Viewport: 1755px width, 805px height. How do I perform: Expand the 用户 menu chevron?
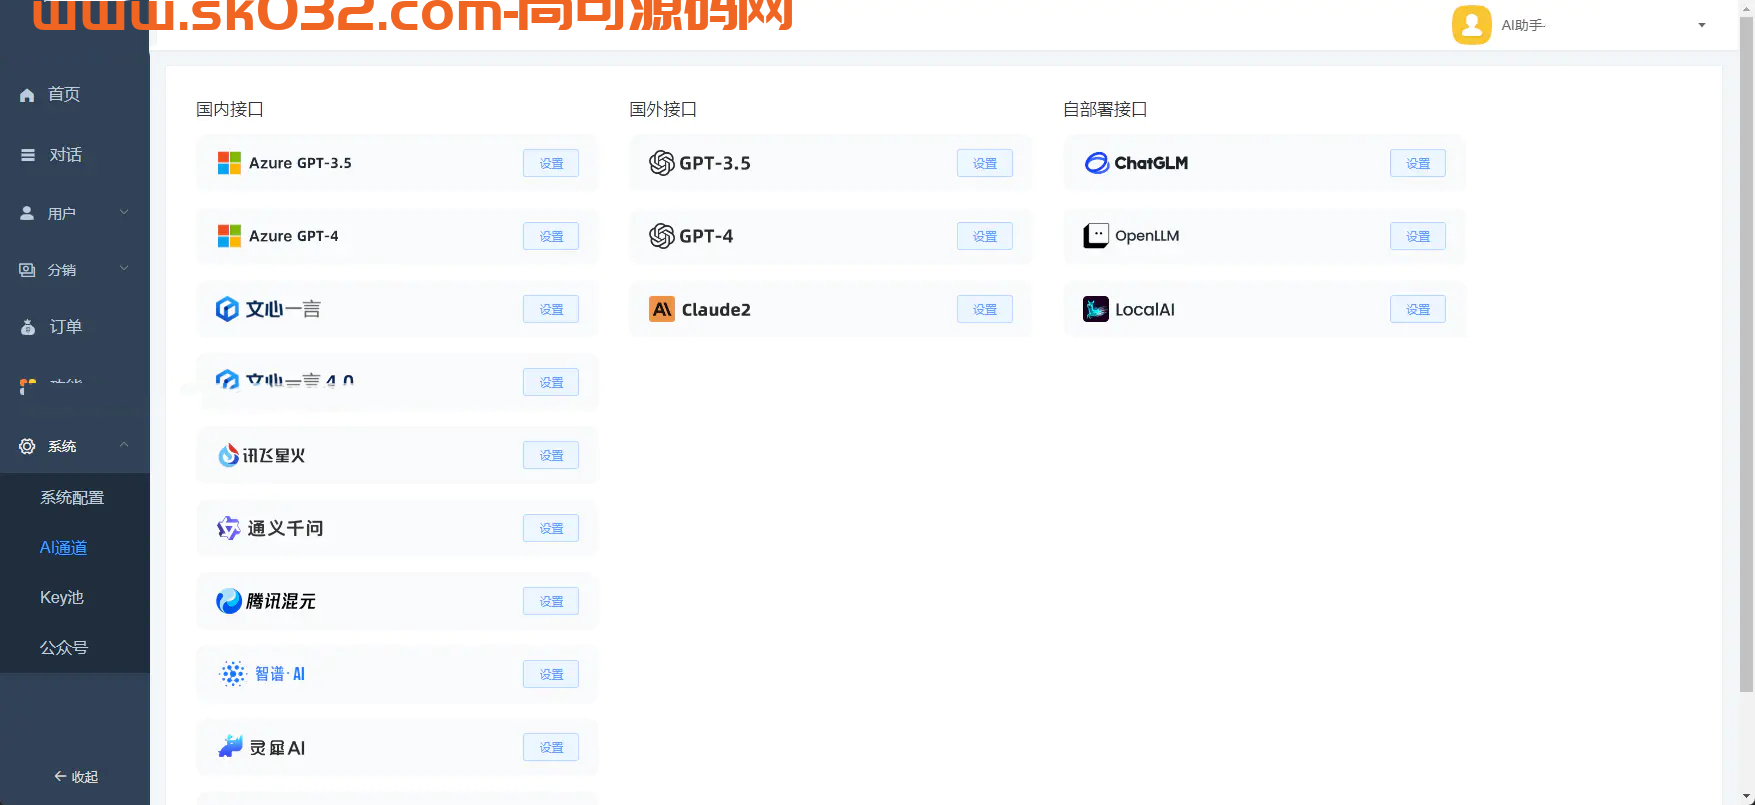[124, 212]
